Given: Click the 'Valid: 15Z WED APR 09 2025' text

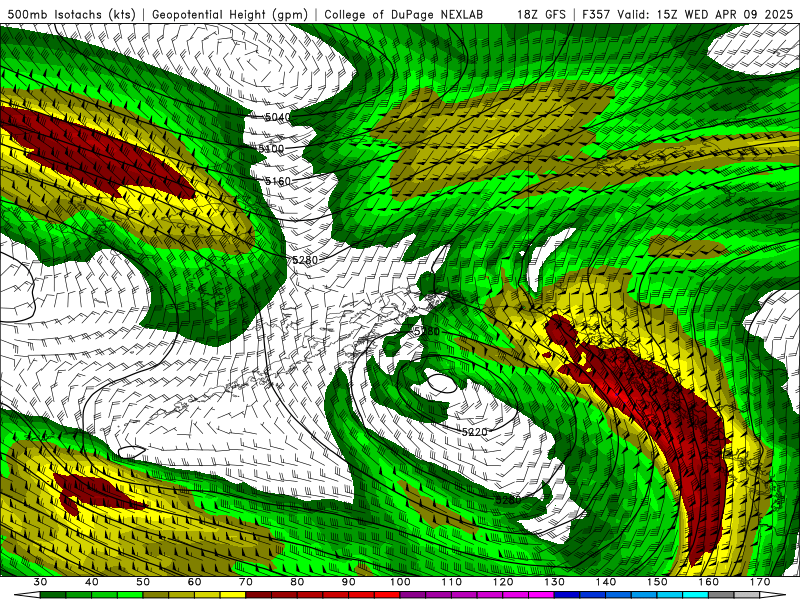Looking at the screenshot, I should [706, 14].
